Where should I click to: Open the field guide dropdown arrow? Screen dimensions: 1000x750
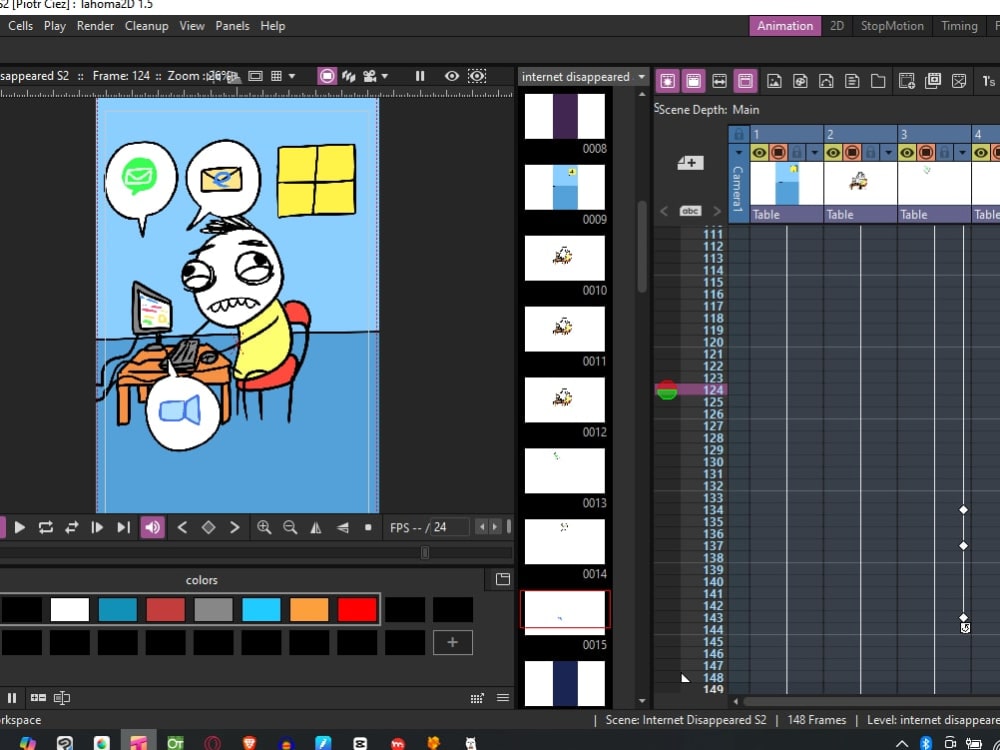click(x=292, y=77)
